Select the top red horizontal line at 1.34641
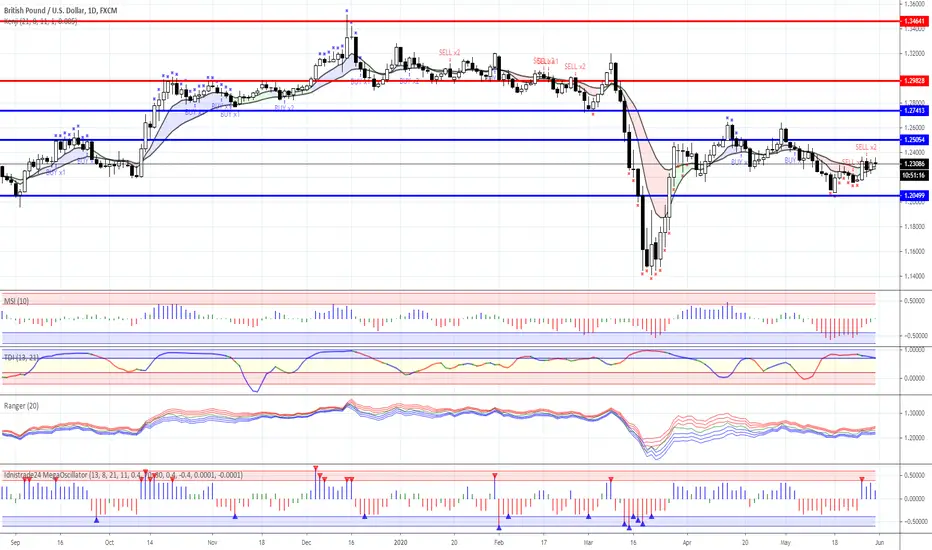Image resolution: width=932 pixels, height=550 pixels. (x=449, y=21)
